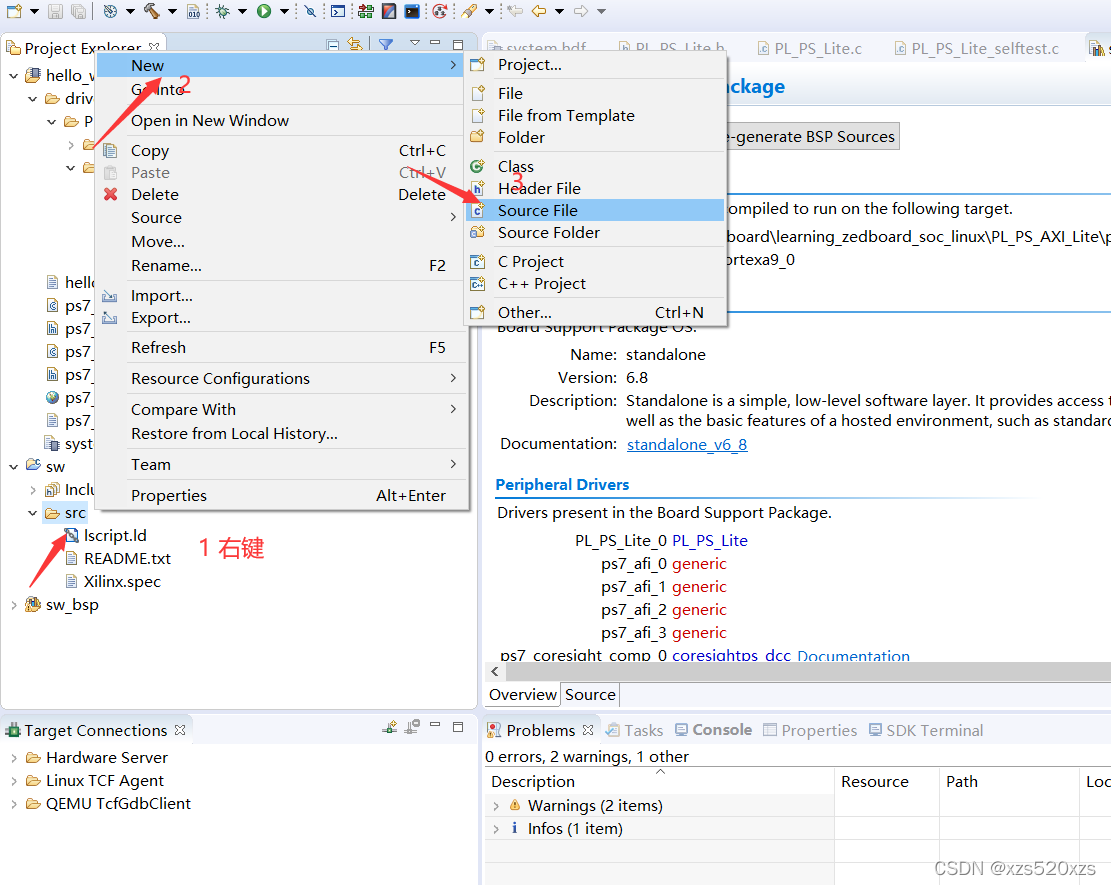This screenshot has width=1111, height=885.
Task: Click the New wizard toolbar icon
Action: tap(14, 11)
